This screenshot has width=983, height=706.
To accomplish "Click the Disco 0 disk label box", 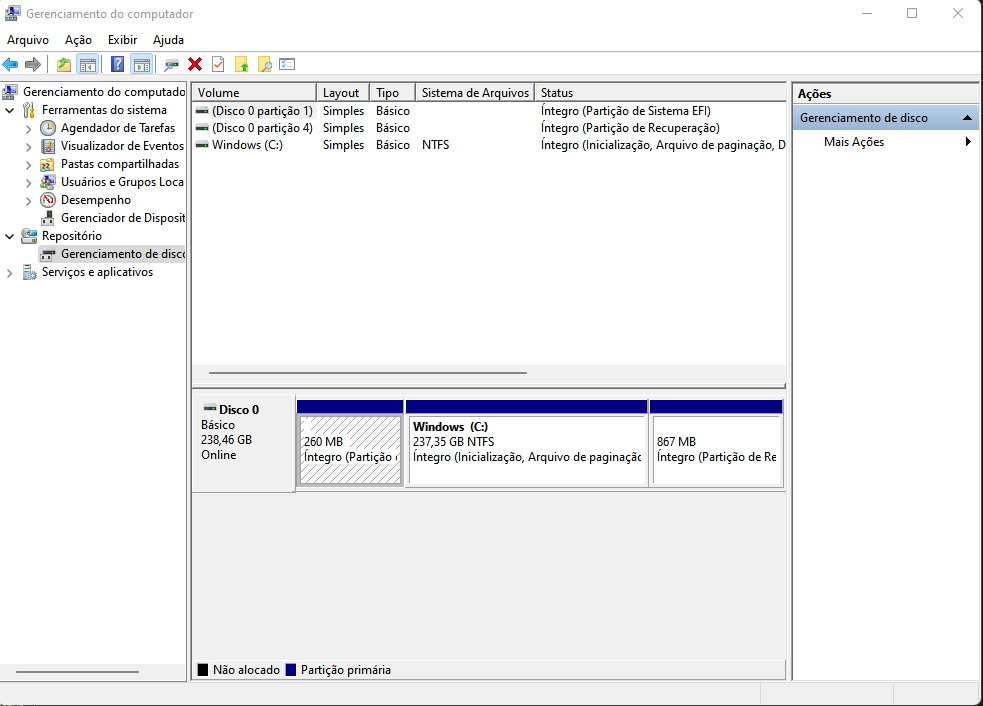I will tap(243, 443).
